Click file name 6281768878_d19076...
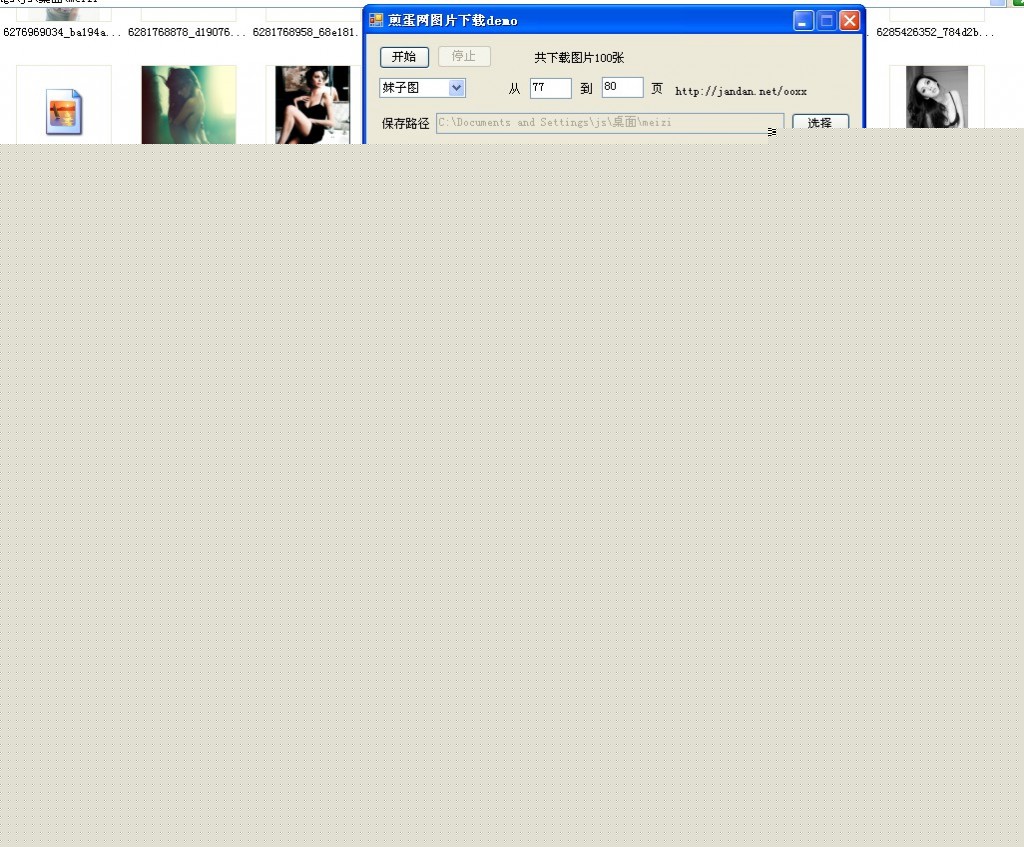Viewport: 1024px width, 847px height. pyautogui.click(x=187, y=32)
